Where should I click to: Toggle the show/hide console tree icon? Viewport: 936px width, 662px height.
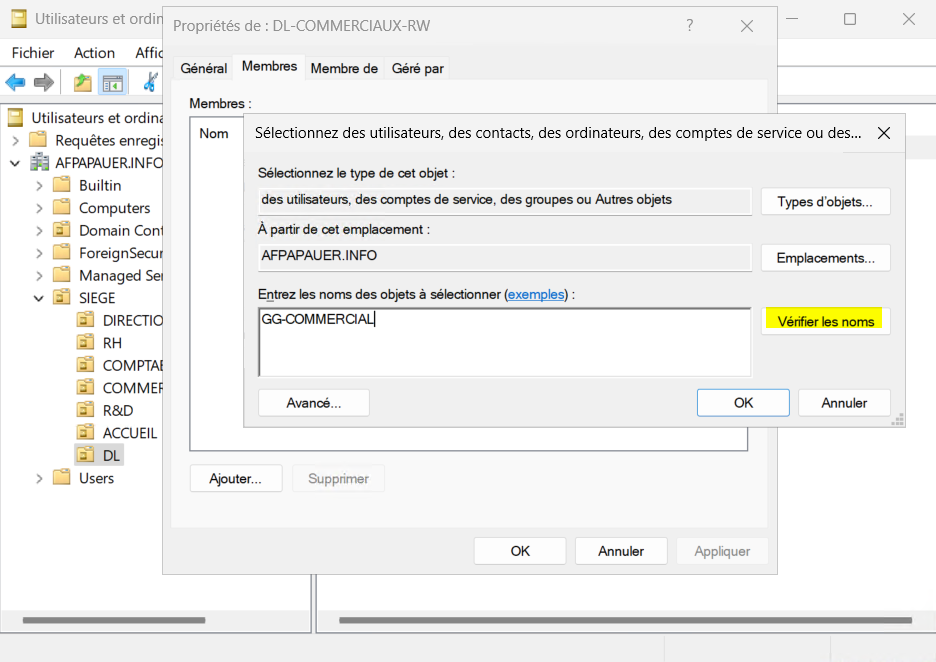coord(112,82)
